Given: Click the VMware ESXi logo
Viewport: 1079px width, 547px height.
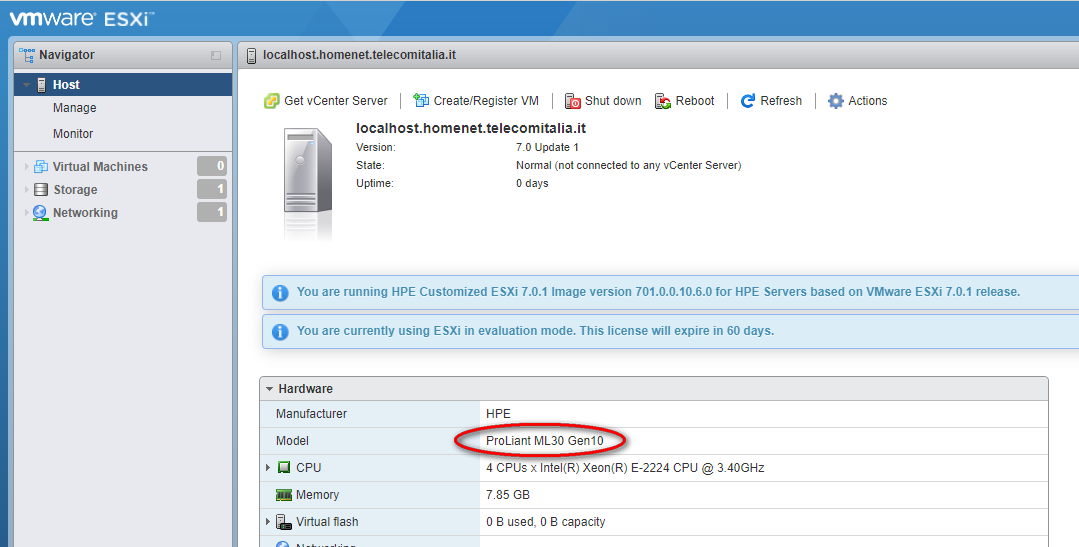Looking at the screenshot, I should [81, 19].
